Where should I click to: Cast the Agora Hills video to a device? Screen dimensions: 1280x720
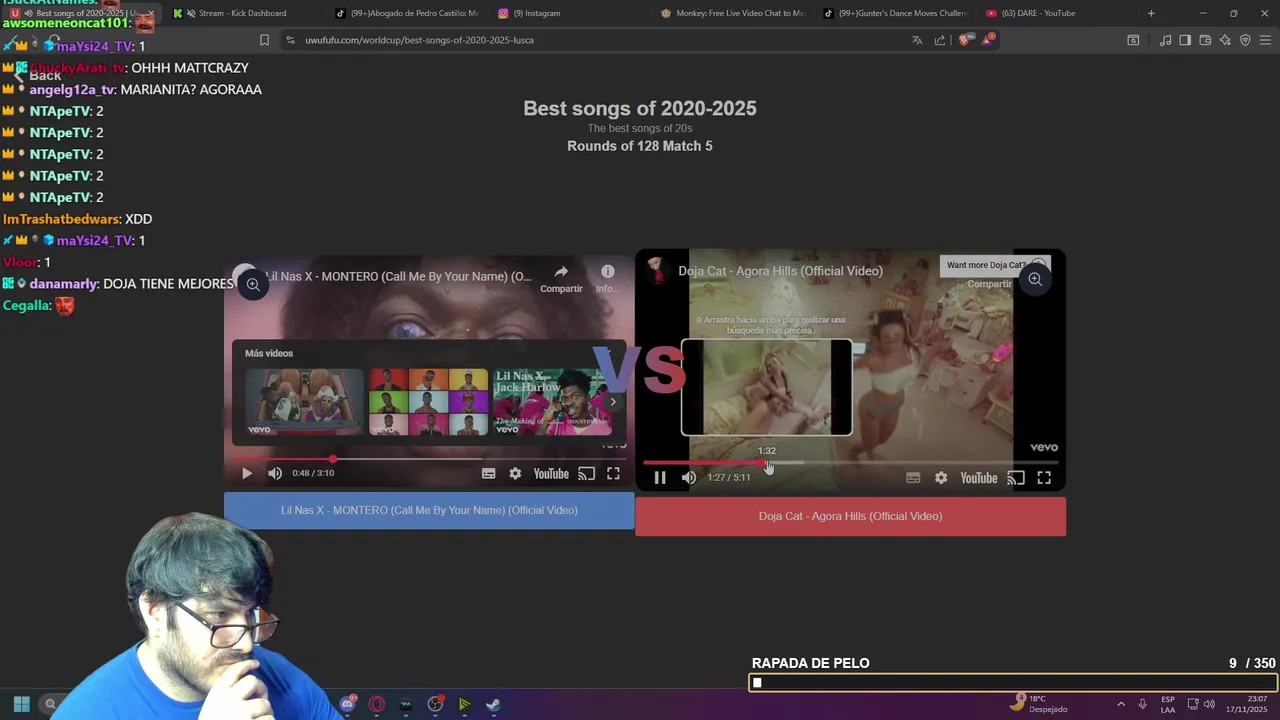(1016, 478)
